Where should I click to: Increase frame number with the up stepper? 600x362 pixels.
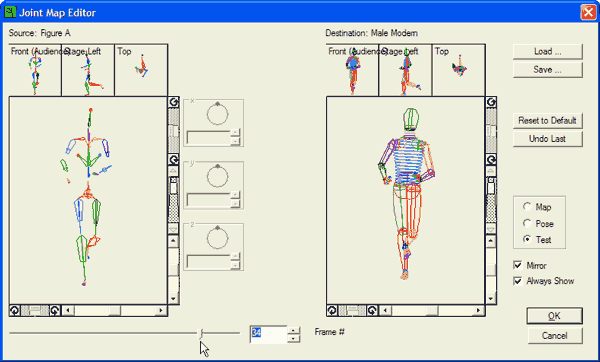coord(293,330)
